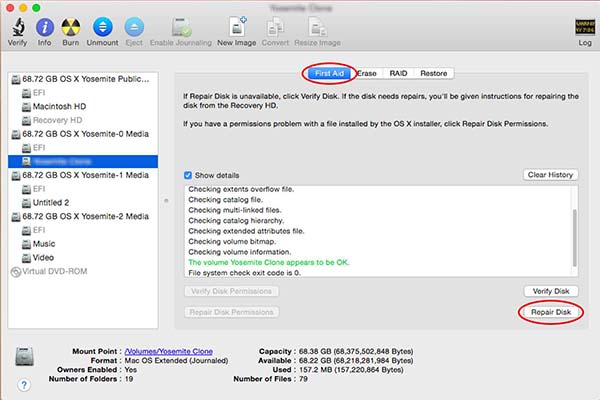The width and height of the screenshot is (600, 400).
Task: Open disk Info from the toolbar
Action: click(45, 28)
